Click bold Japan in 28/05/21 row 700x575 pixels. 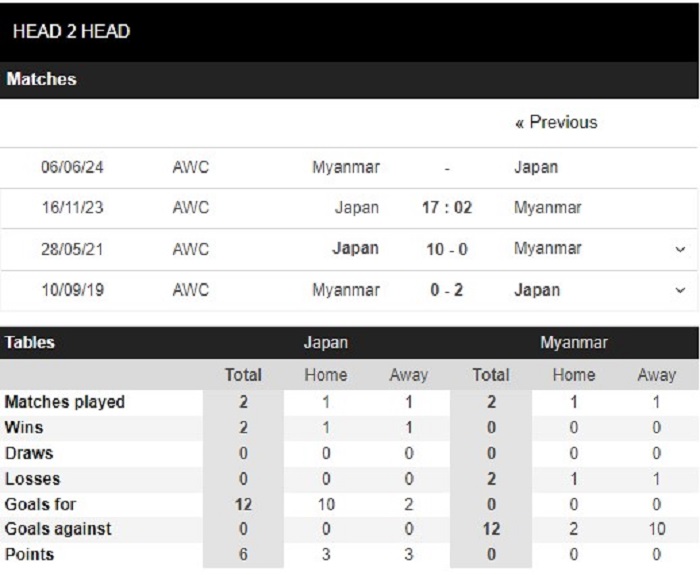[356, 248]
